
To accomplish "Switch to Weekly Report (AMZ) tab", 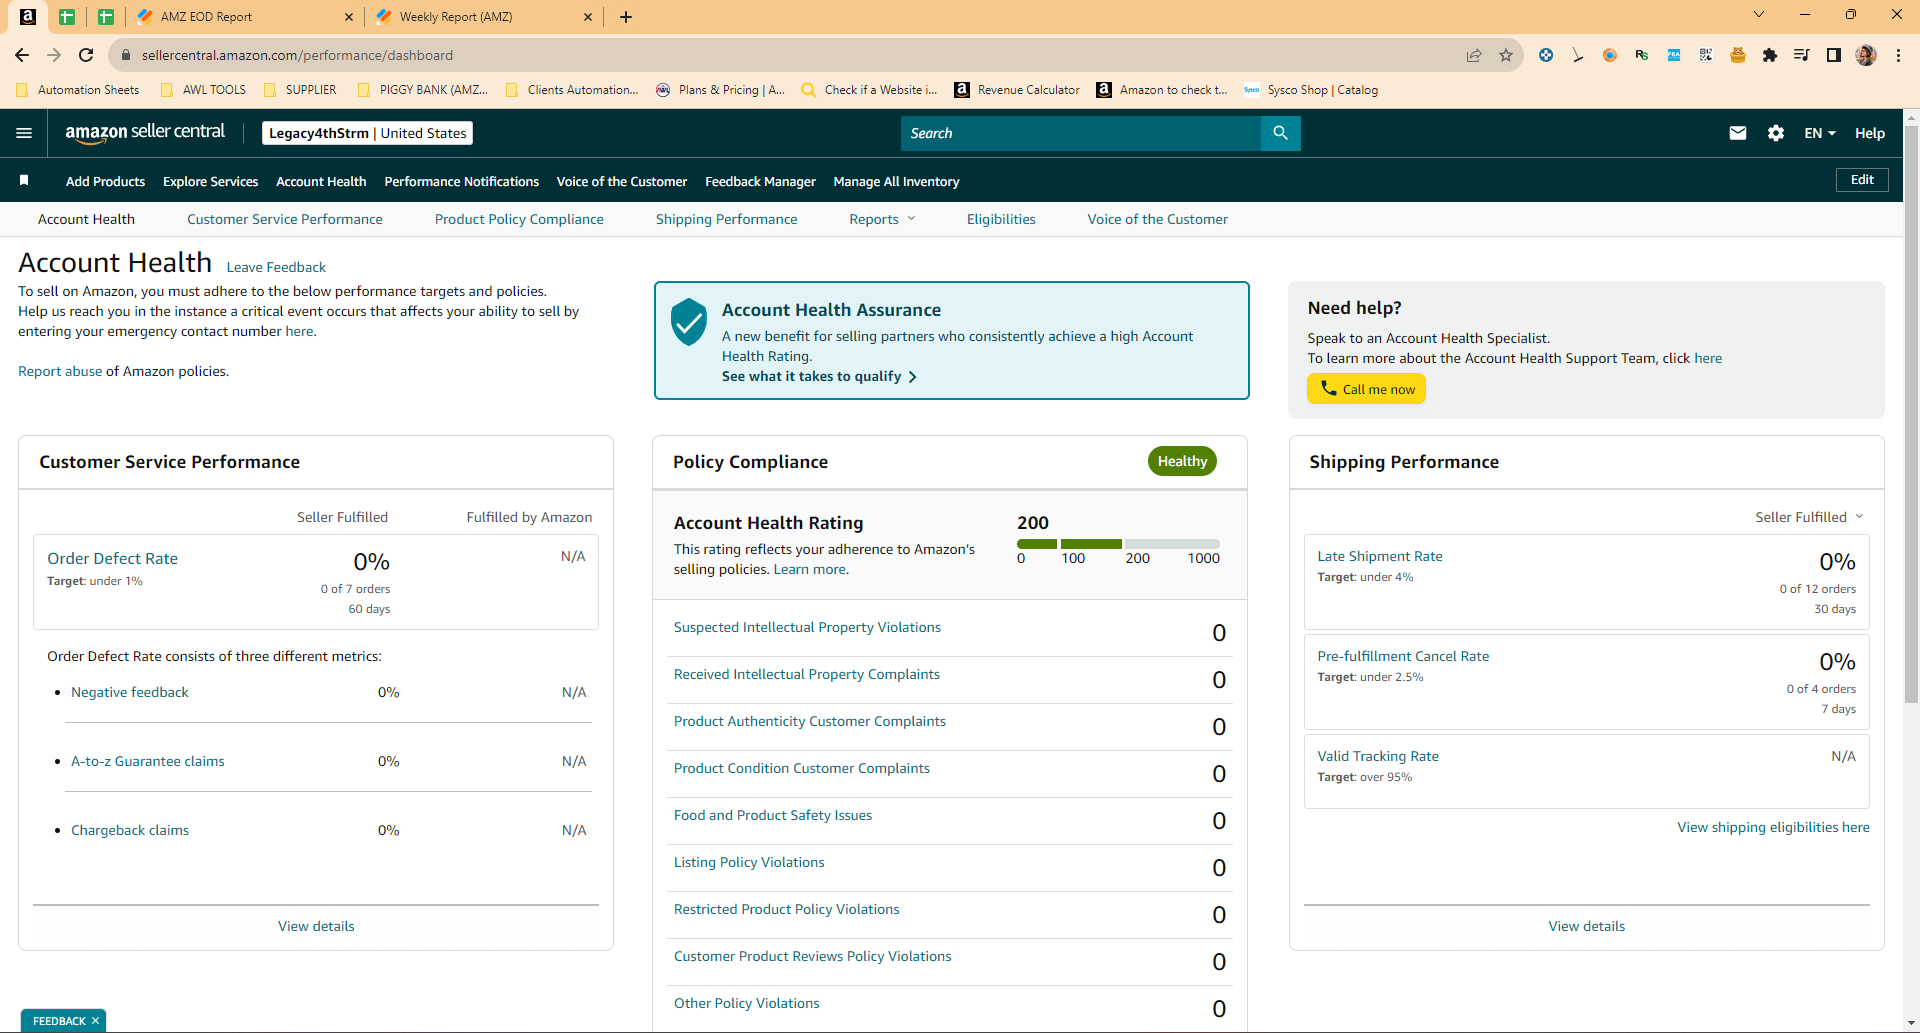I will click(x=485, y=17).
